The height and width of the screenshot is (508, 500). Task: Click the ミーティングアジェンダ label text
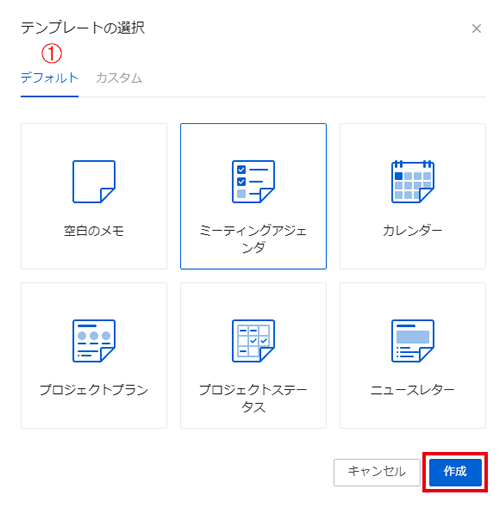[253, 239]
